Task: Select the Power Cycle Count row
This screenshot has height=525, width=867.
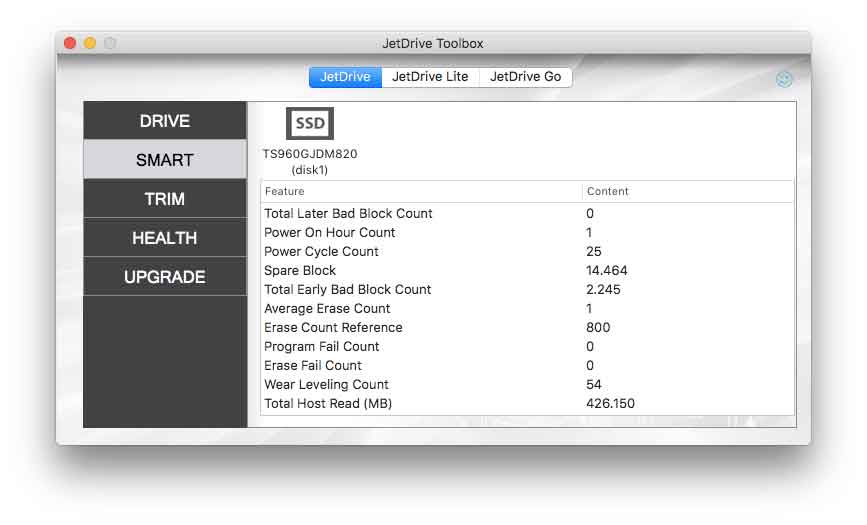Action: (x=527, y=251)
